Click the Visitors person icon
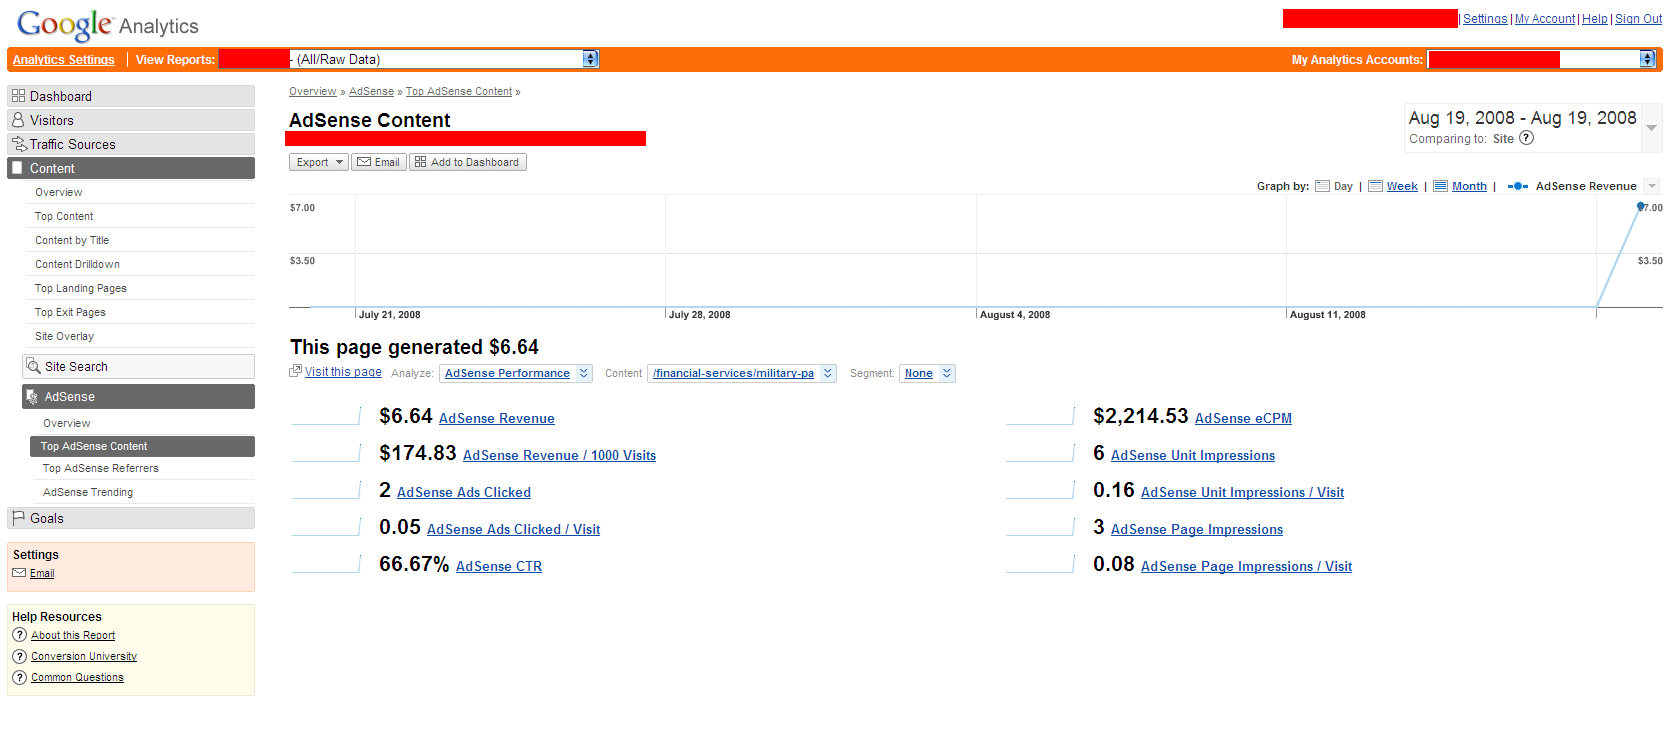1671x739 pixels. pyautogui.click(x=18, y=120)
